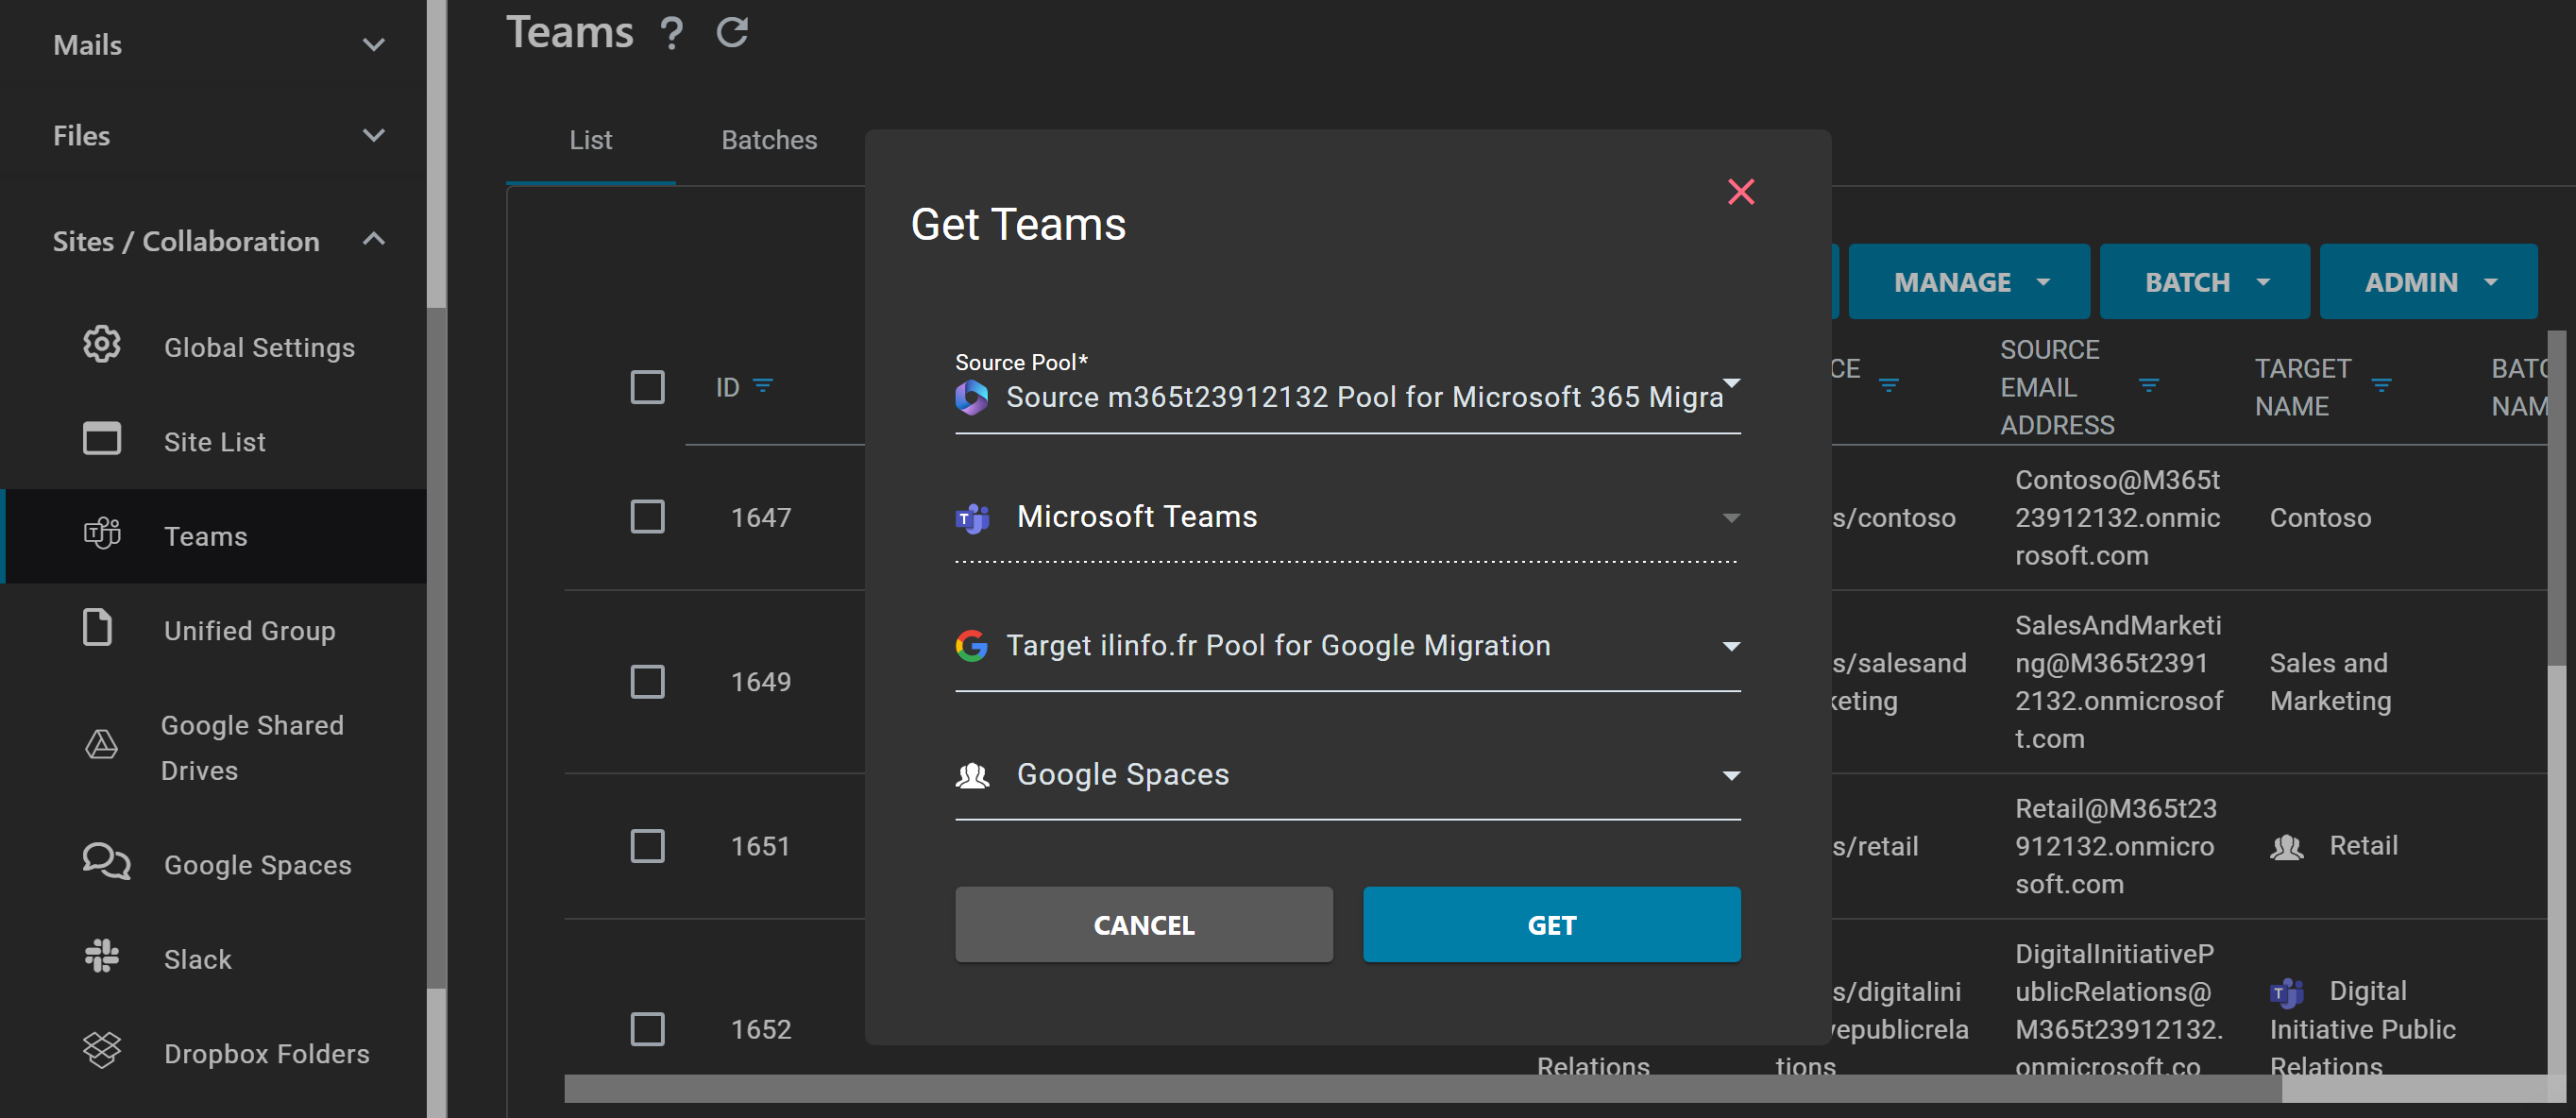Expand the Files sidebar section
The width and height of the screenshot is (2576, 1118).
214,135
